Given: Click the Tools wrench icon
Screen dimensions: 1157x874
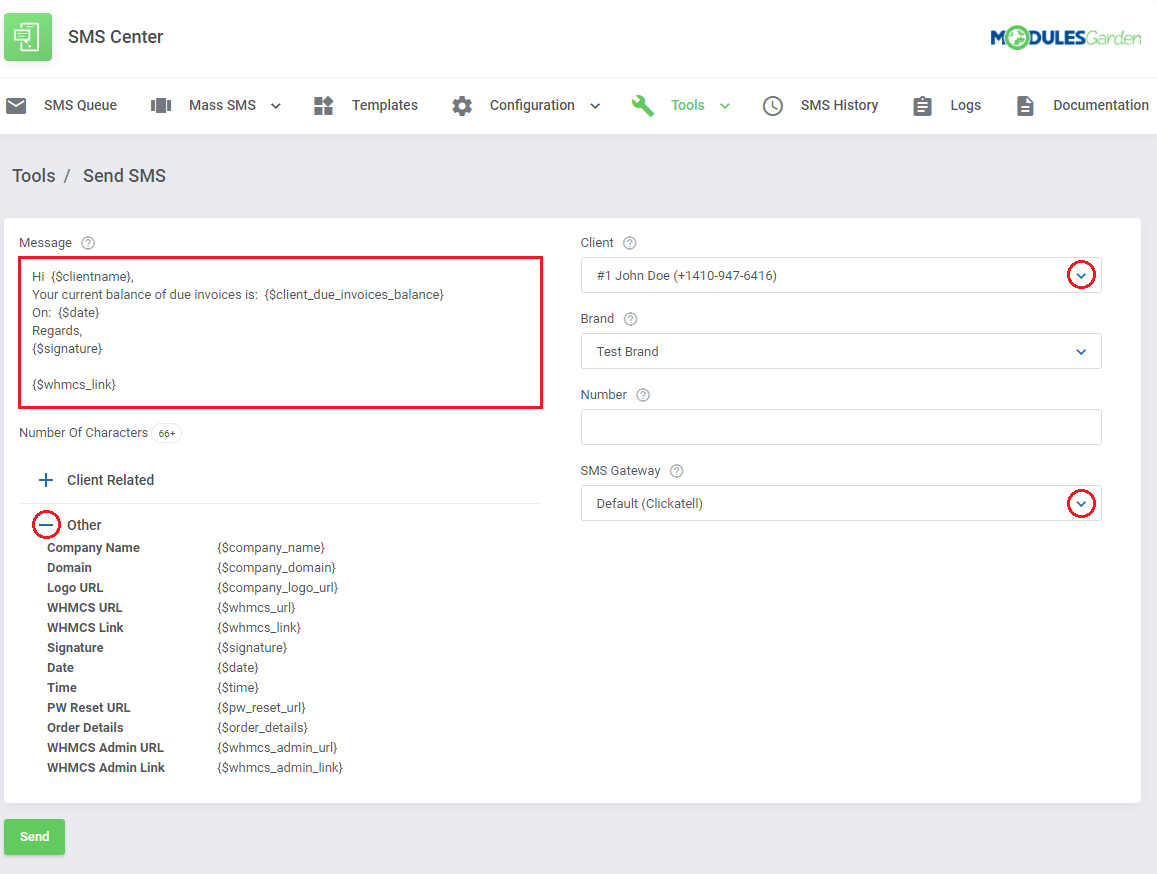Looking at the screenshot, I should (x=642, y=106).
